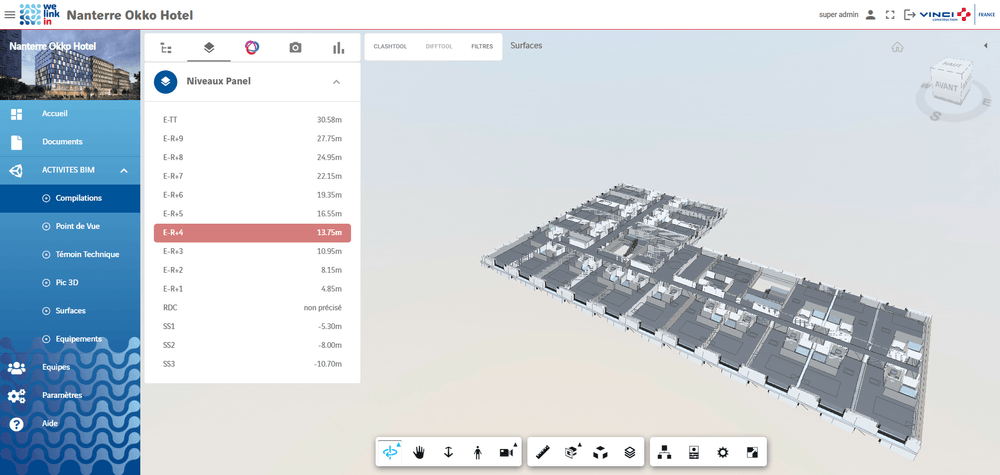Open the DIFFTOOL tab
This screenshot has height=475, width=1000.
pyautogui.click(x=439, y=47)
